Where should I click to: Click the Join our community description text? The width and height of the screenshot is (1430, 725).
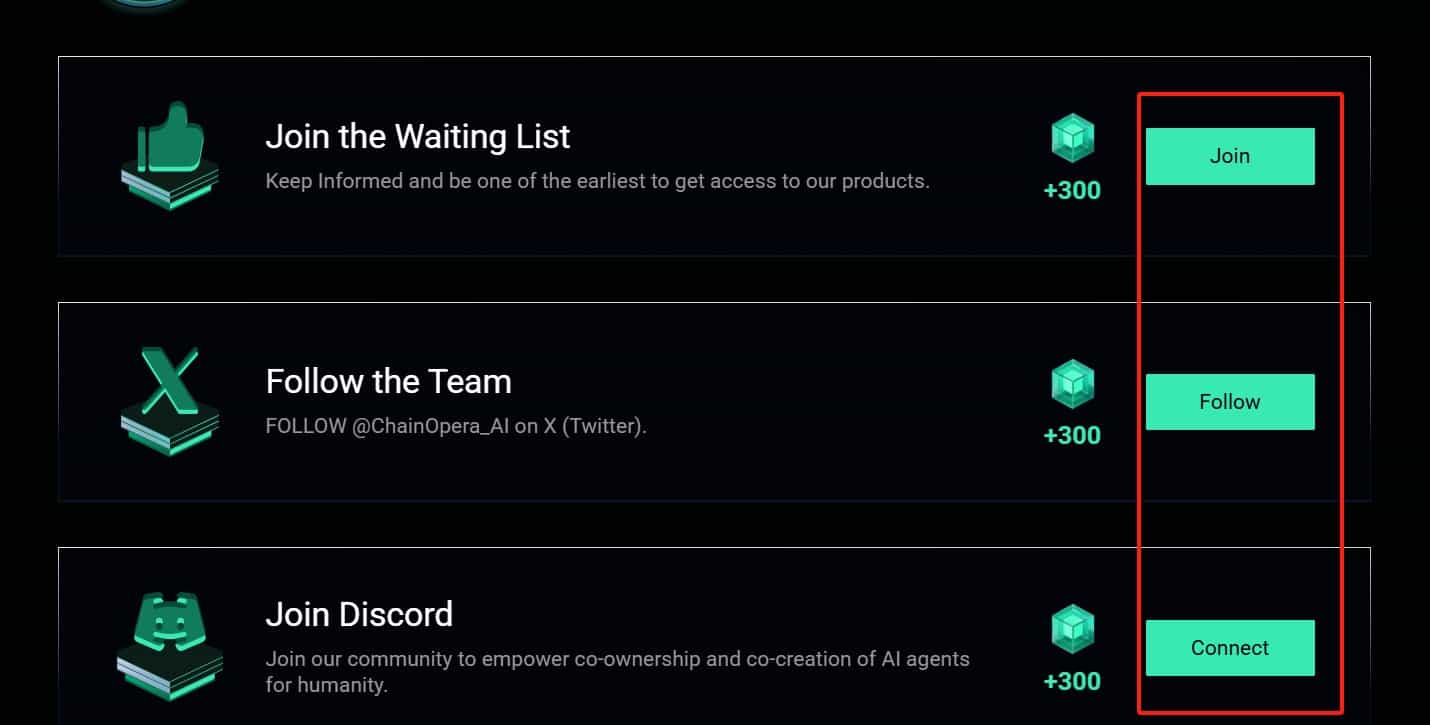pos(617,672)
